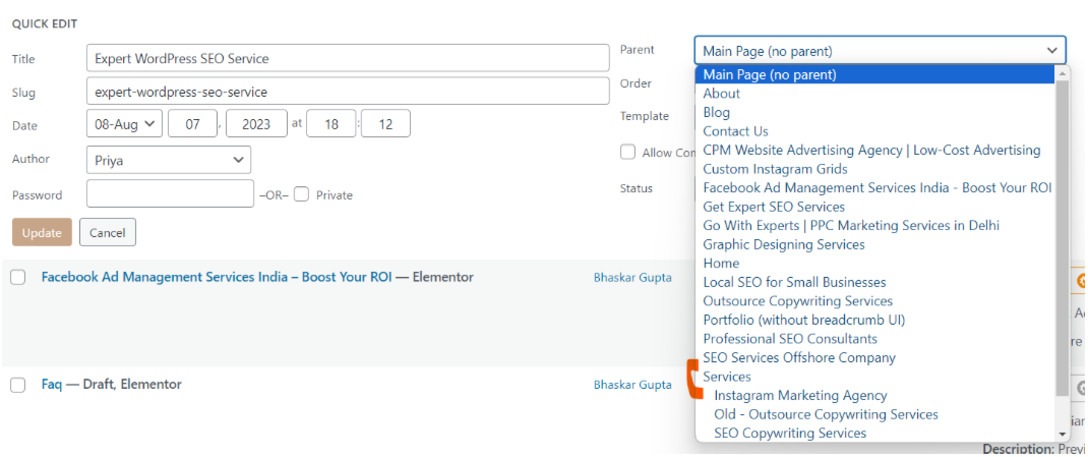Open the month dropdown showing 08-Aug
The image size is (1088, 457).
click(124, 124)
